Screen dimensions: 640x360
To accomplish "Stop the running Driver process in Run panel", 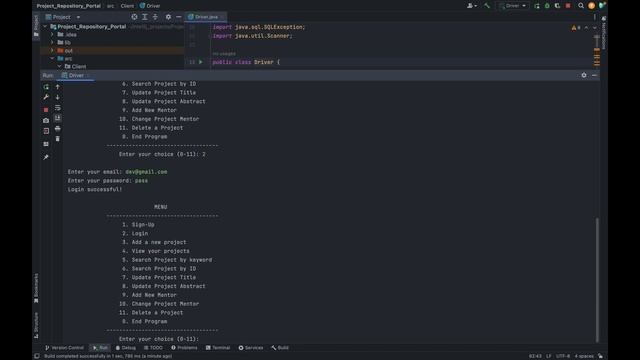I will pyautogui.click(x=46, y=110).
